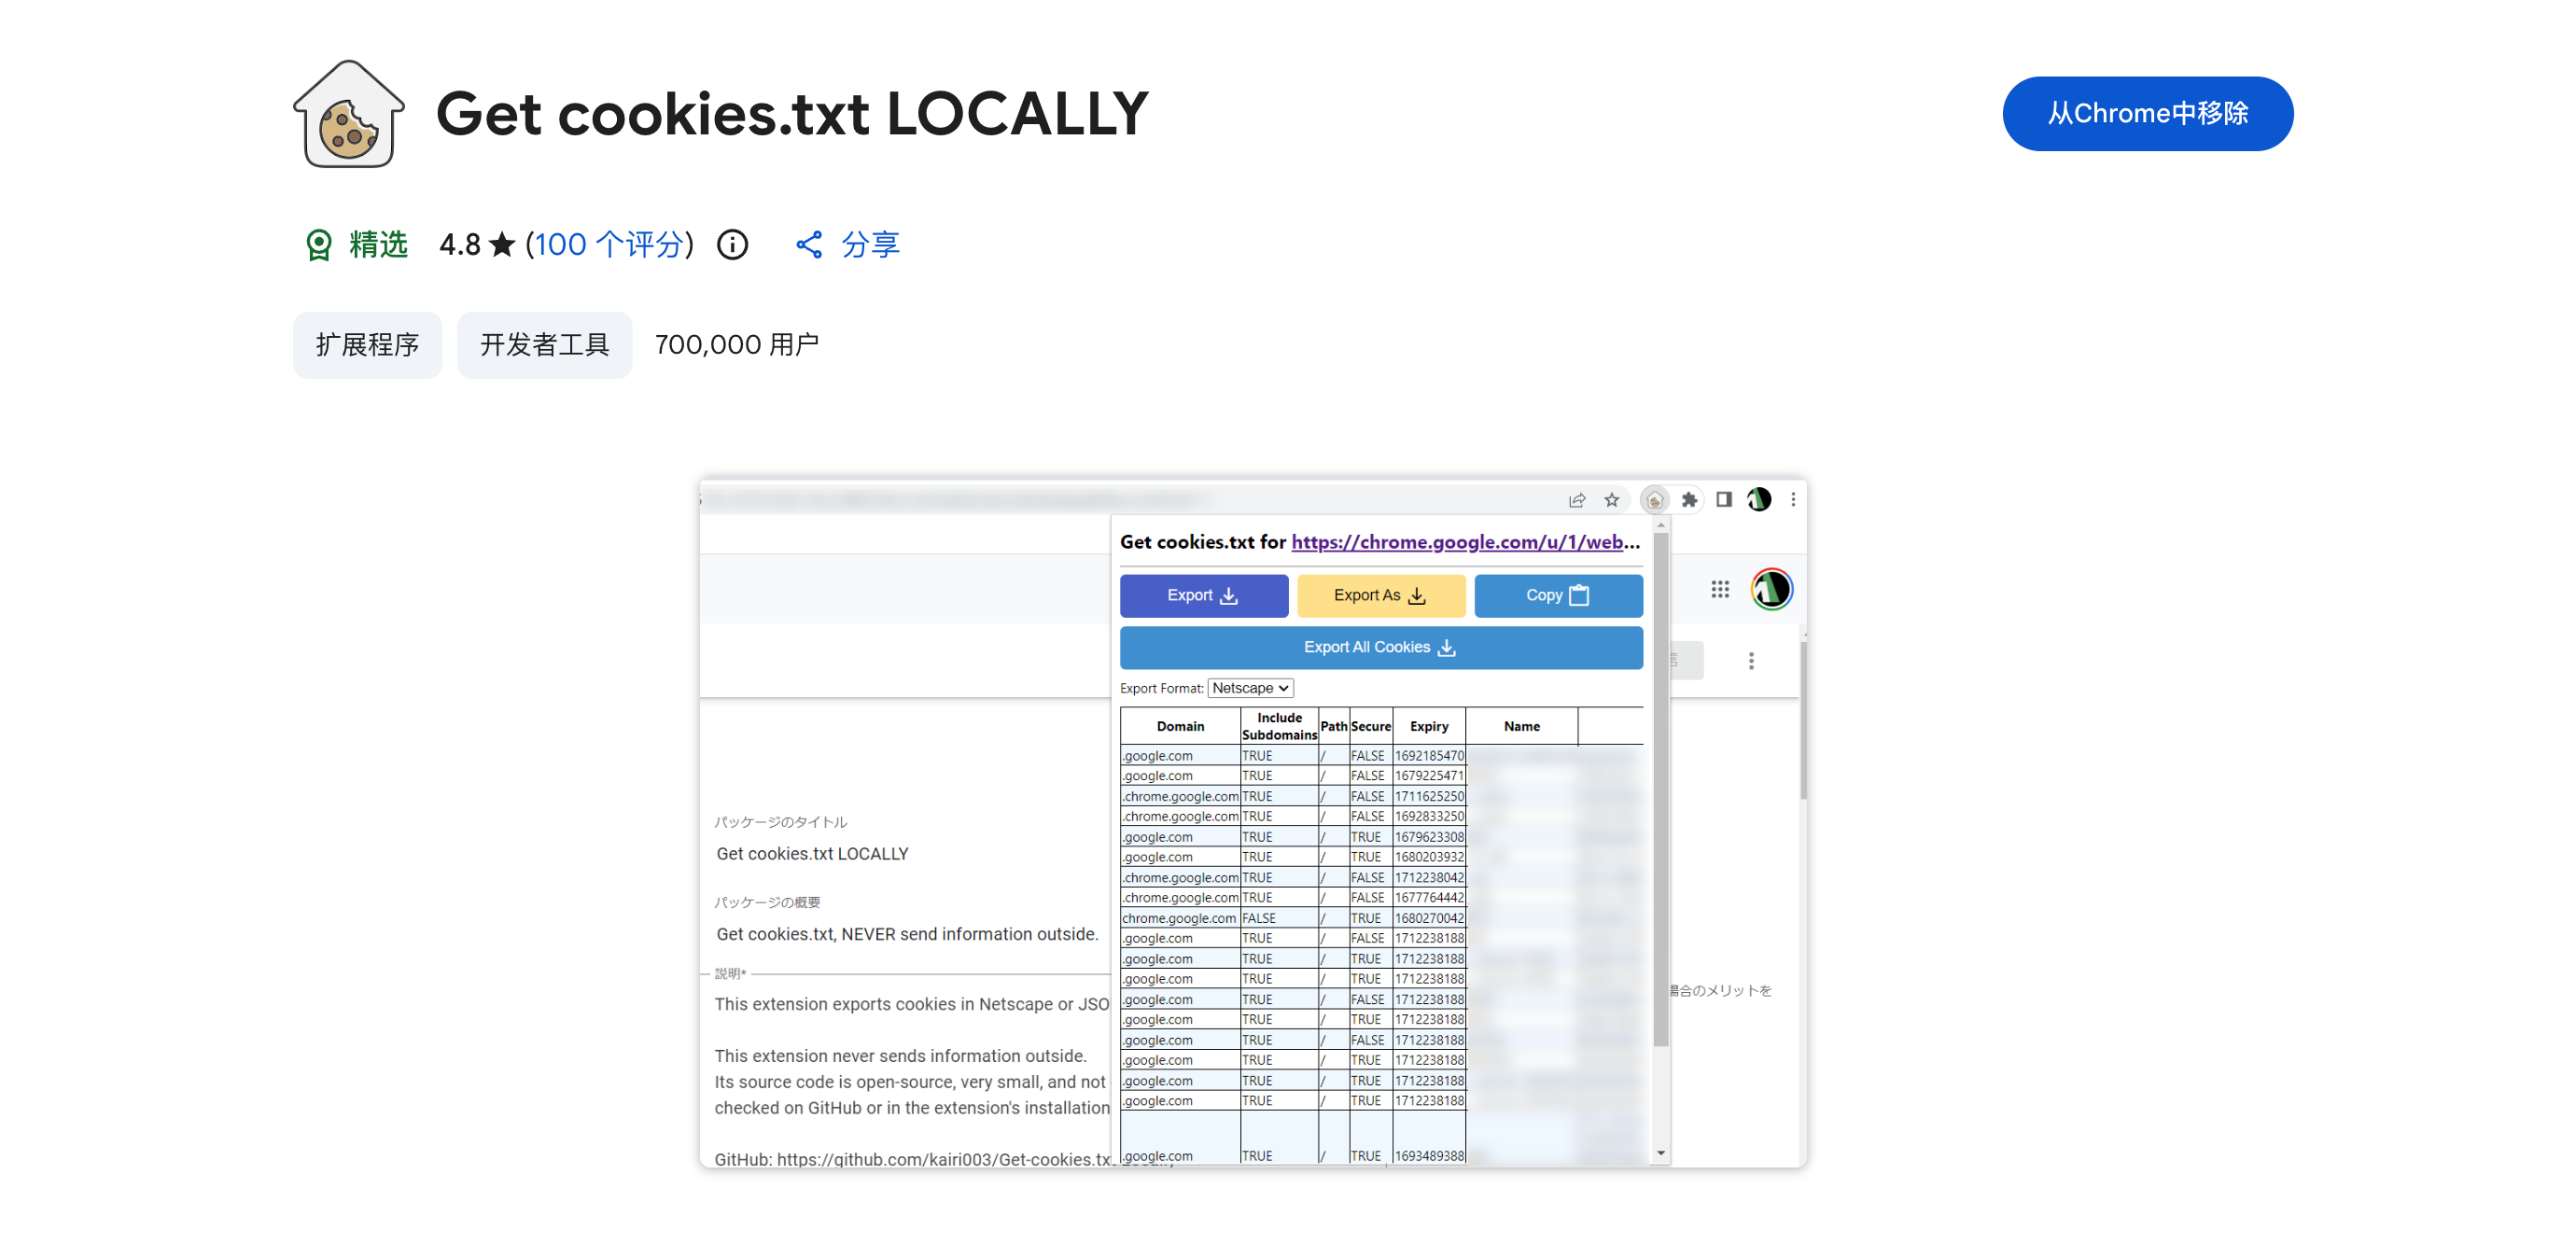Click the 从Chrome中移除 button
The image size is (2576, 1258).
coord(2147,114)
